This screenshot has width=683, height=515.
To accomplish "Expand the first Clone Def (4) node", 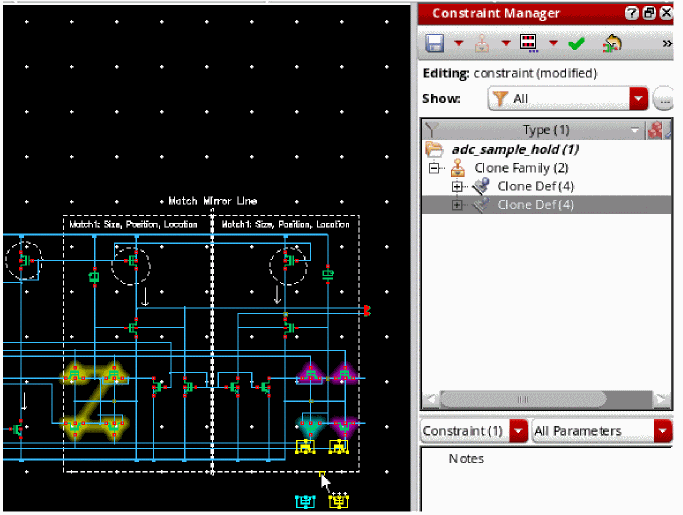I will 458,186.
